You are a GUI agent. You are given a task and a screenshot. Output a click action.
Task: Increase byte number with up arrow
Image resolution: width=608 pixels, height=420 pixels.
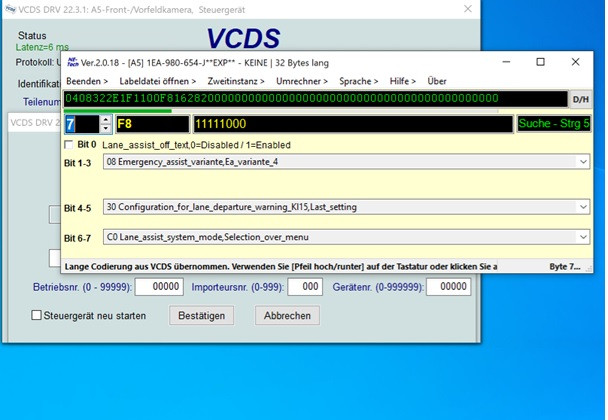(106, 120)
